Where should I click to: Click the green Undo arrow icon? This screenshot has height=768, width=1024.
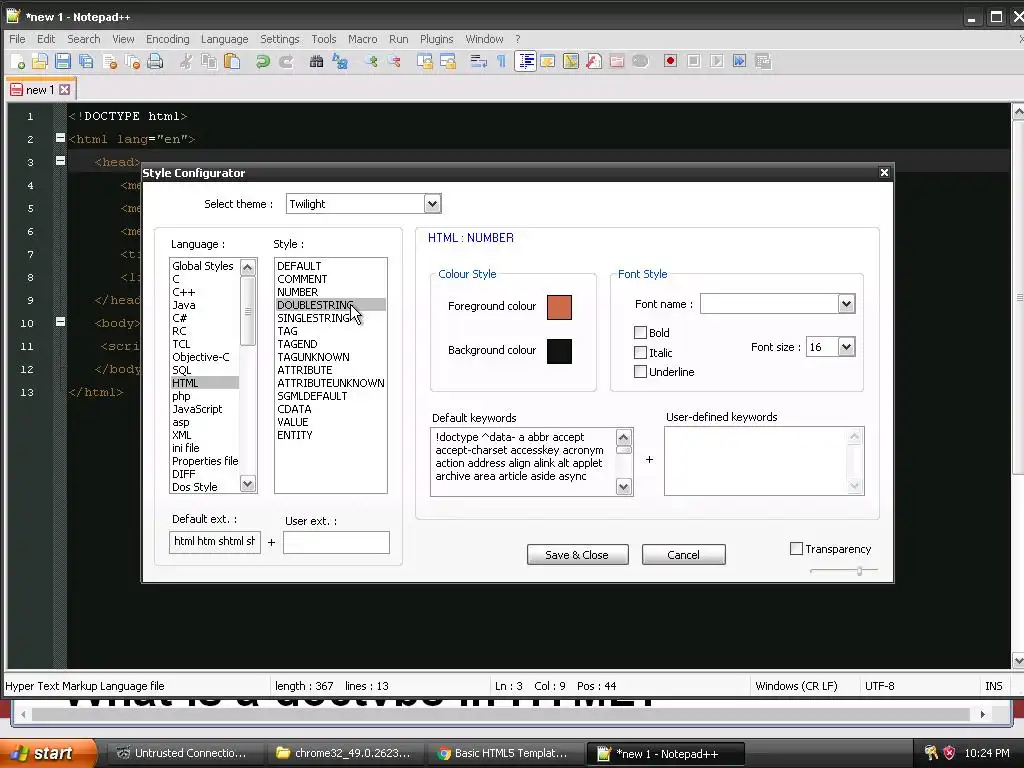click(263, 61)
